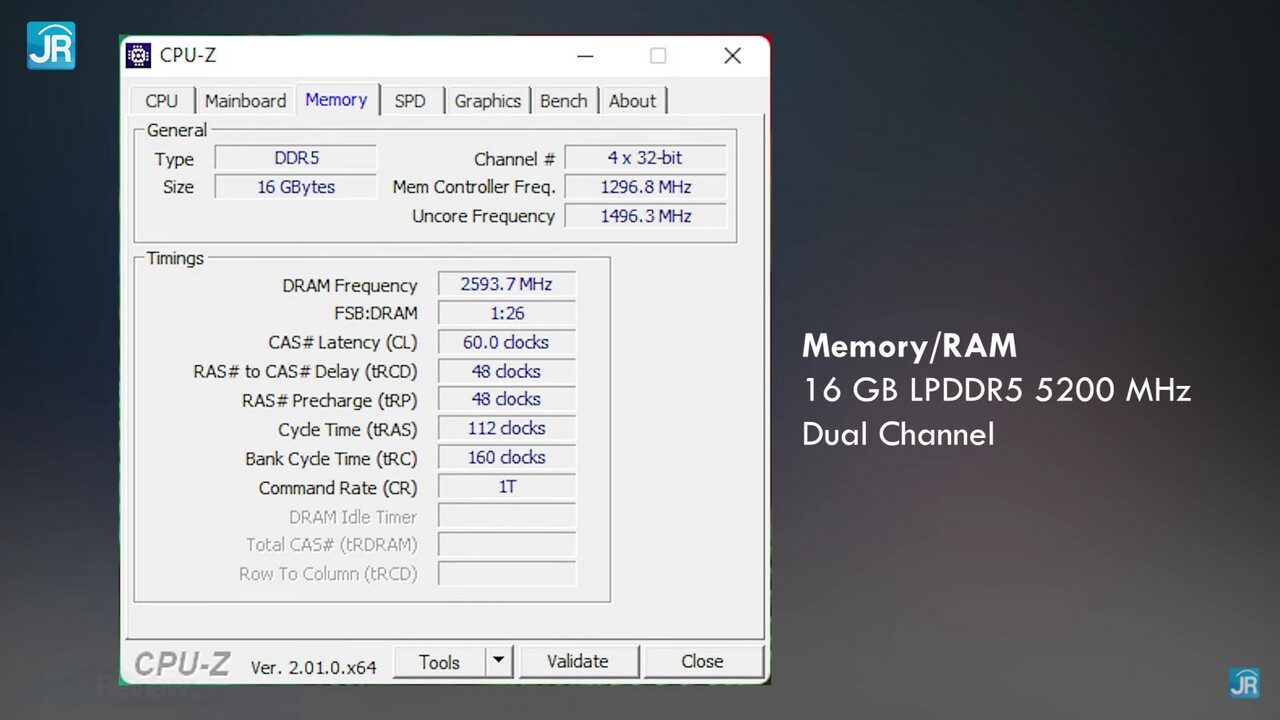Screen dimensions: 1280x720
Task: Click the Validate button
Action: click(x=578, y=661)
